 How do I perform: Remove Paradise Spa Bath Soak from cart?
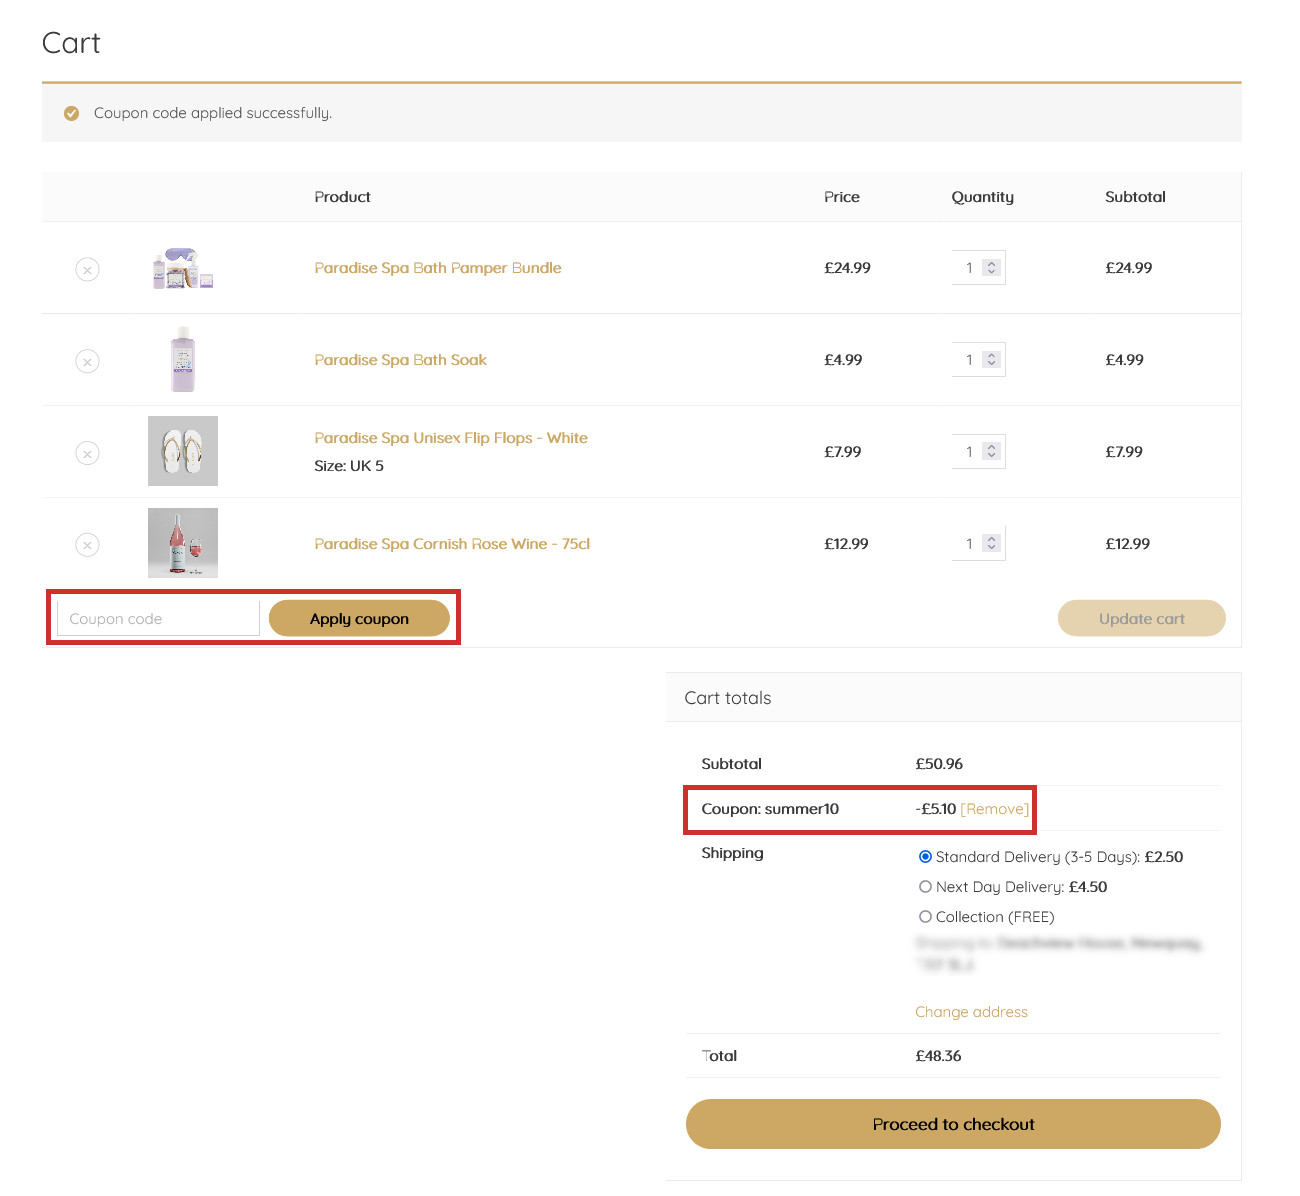[88, 361]
